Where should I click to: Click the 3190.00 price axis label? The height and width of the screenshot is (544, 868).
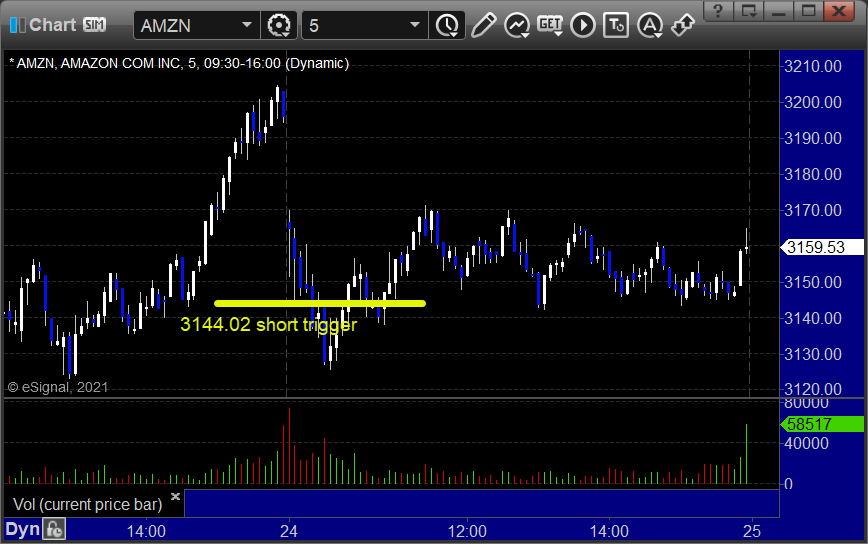point(813,138)
